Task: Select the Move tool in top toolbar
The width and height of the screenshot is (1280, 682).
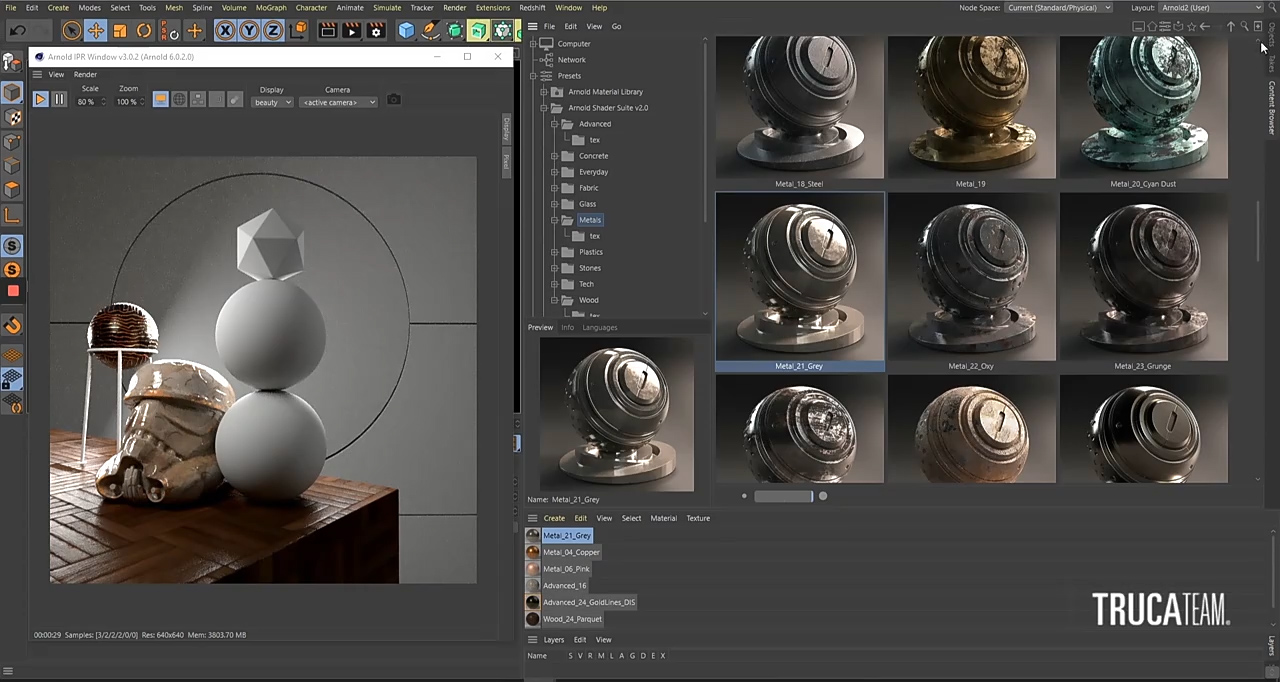Action: (x=96, y=31)
